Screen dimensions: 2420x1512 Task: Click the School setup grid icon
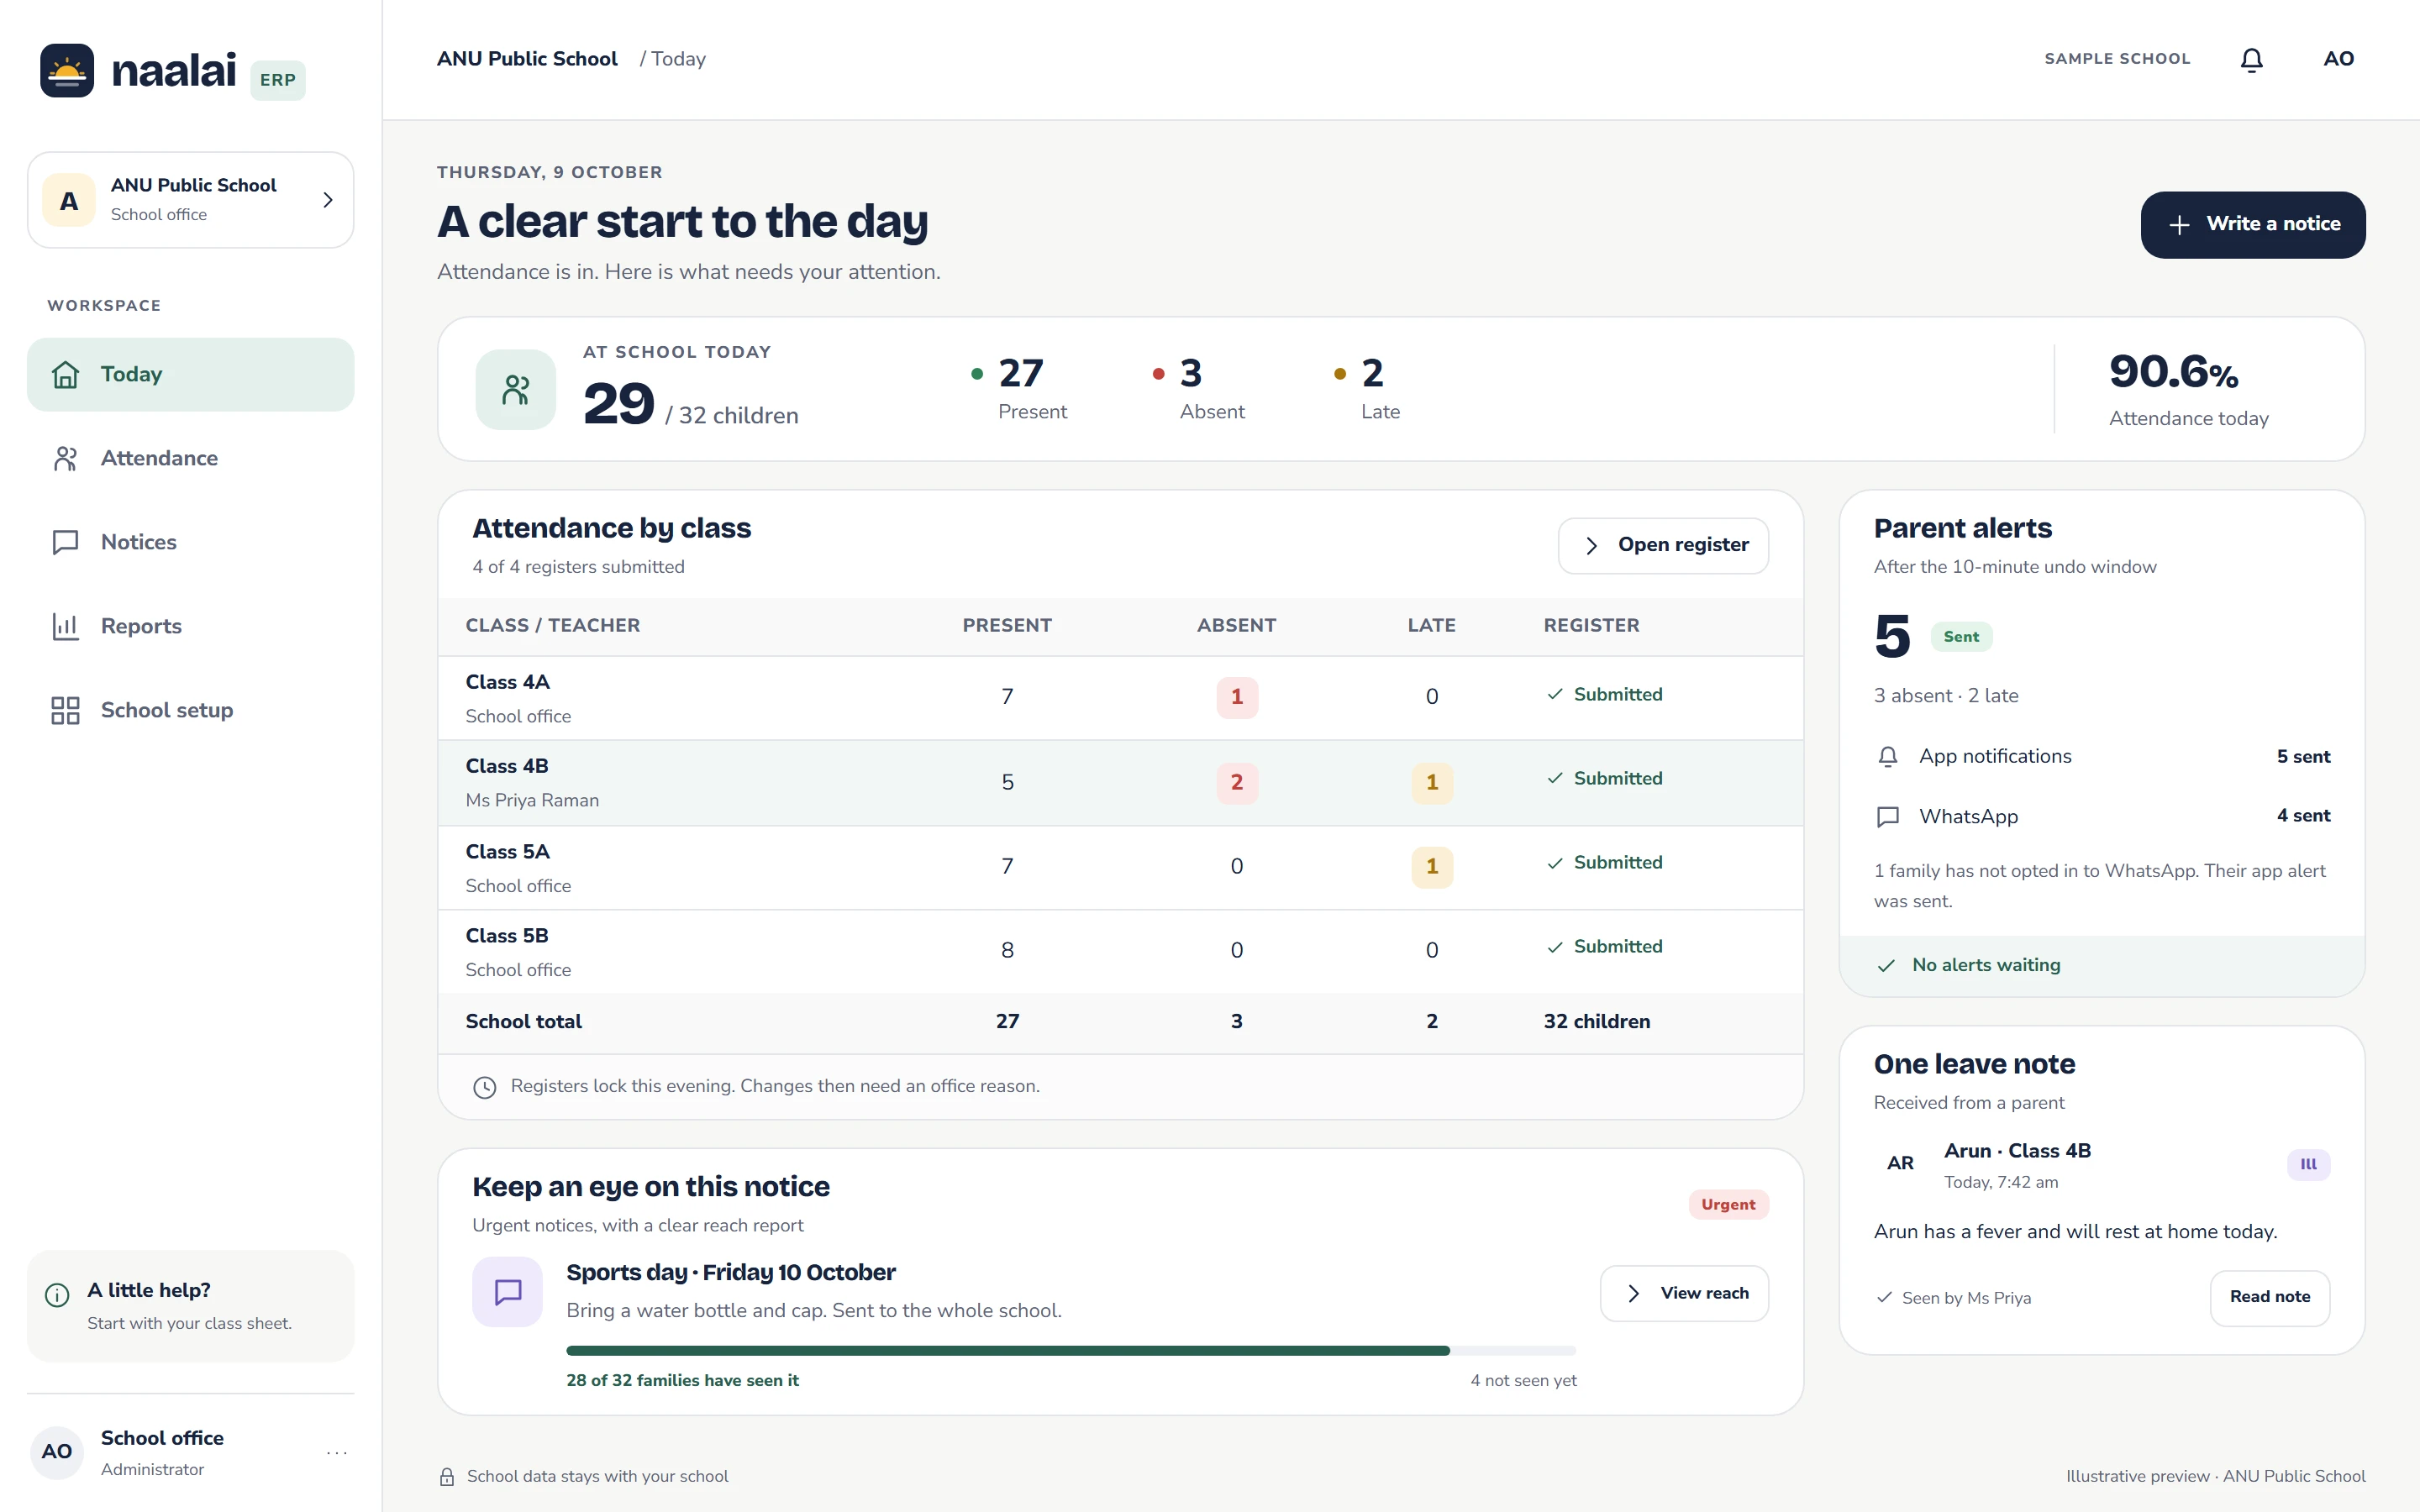tap(66, 710)
